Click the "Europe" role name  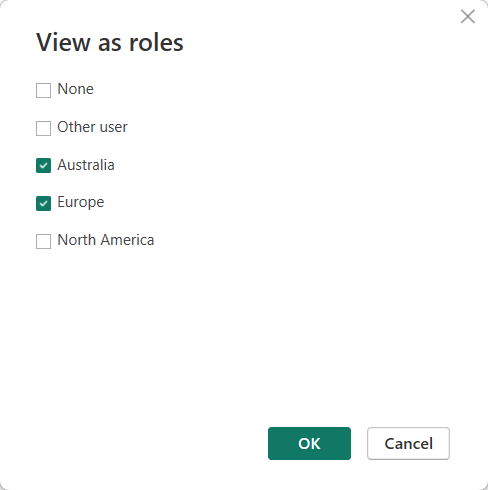tap(81, 203)
